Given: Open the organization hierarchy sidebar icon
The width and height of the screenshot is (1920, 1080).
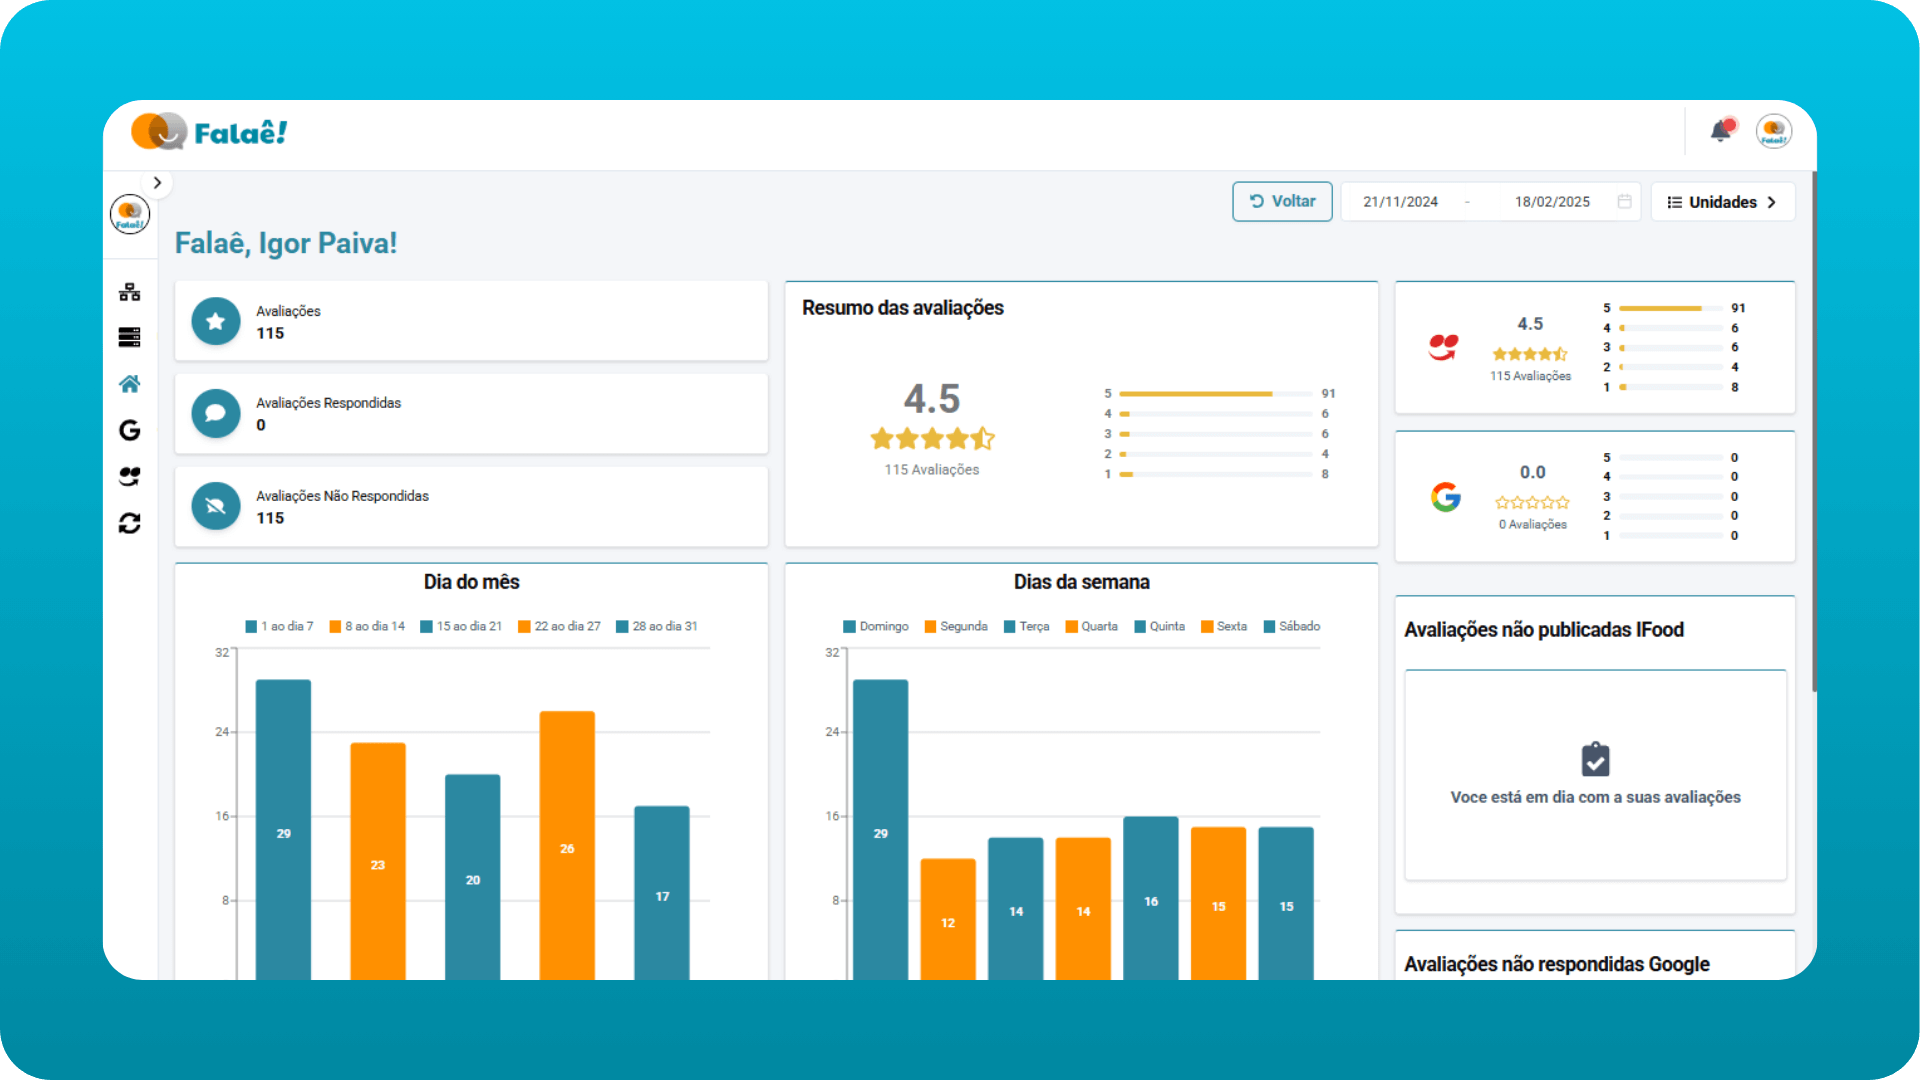Looking at the screenshot, I should click(x=129, y=292).
